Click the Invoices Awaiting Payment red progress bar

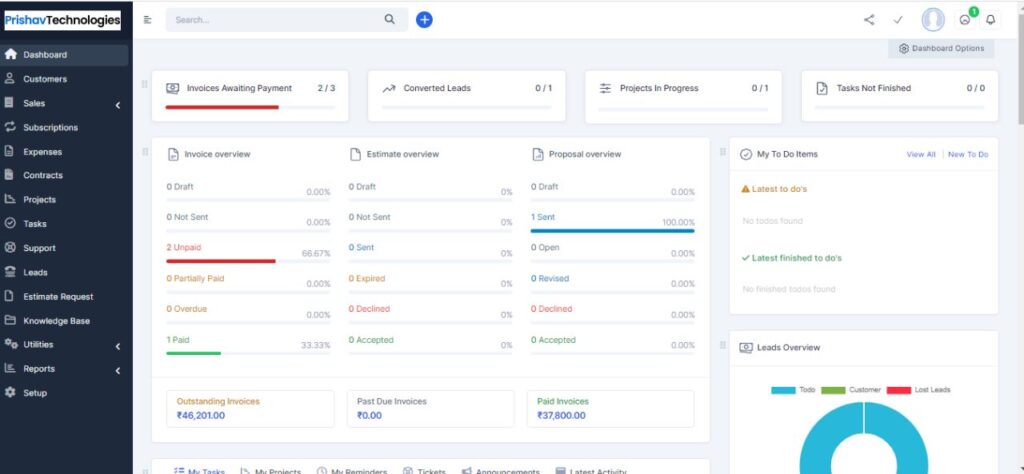(x=222, y=107)
